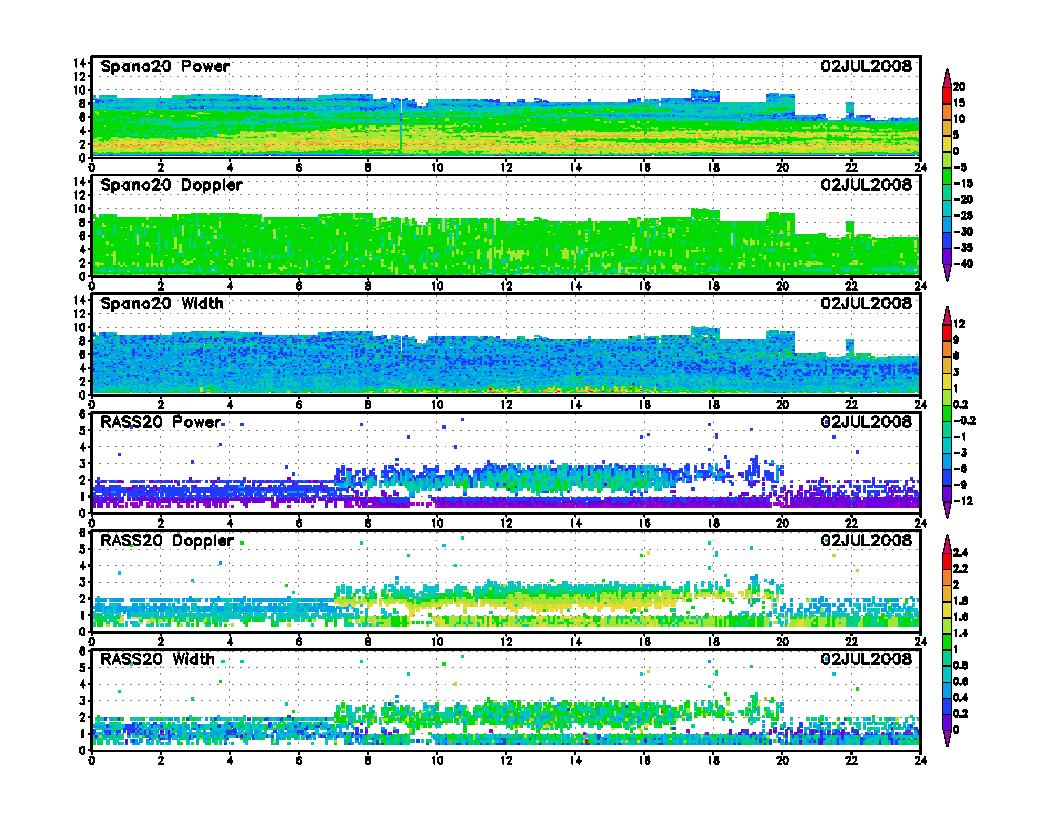Click x-axis tick 24 under Spano20 Power plot
Image resolution: width=1056 pixels, height=816 pixels.
click(x=920, y=168)
